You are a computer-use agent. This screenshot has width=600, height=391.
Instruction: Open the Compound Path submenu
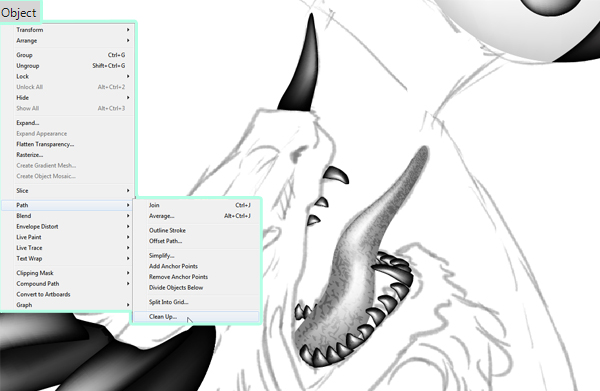(x=67, y=284)
